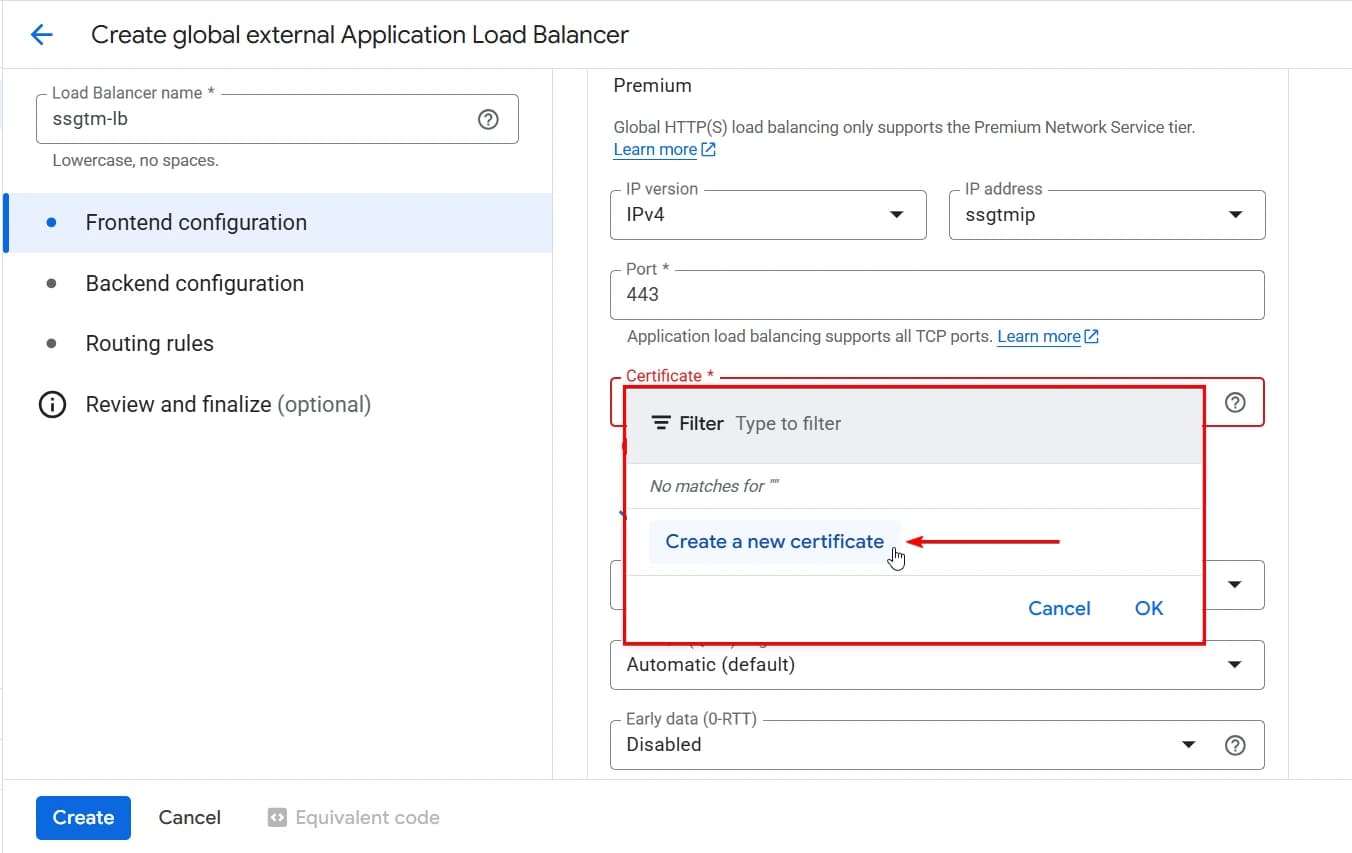The width and height of the screenshot is (1352, 853).
Task: Click the Equivalent code icon
Action: click(277, 818)
